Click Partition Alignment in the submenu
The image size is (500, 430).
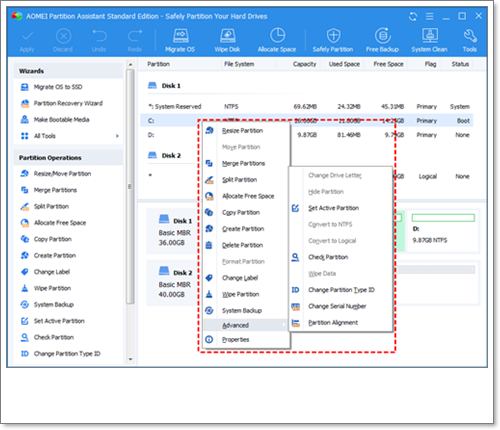coord(340,322)
